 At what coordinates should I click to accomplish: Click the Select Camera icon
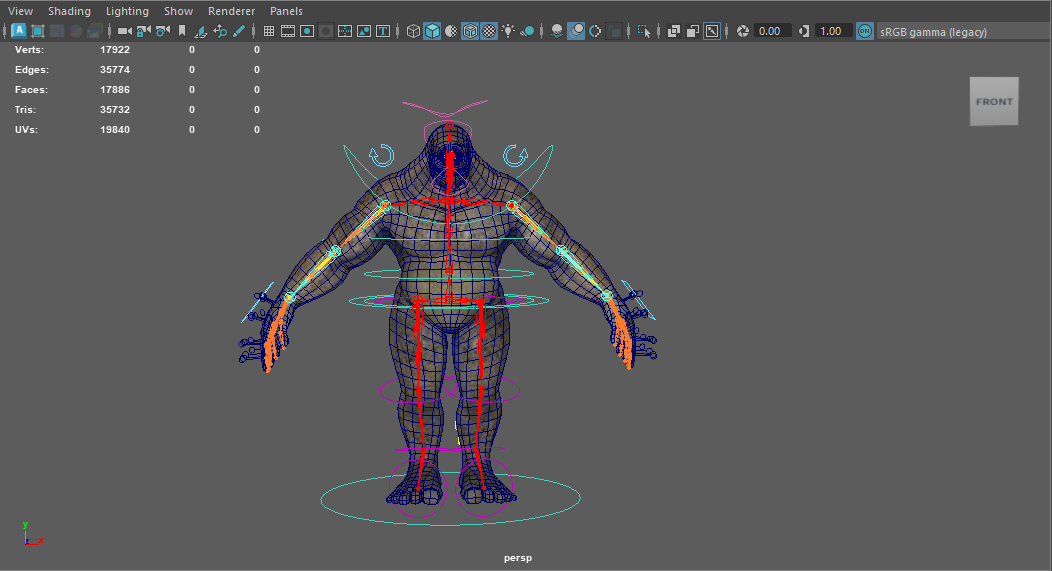point(124,31)
